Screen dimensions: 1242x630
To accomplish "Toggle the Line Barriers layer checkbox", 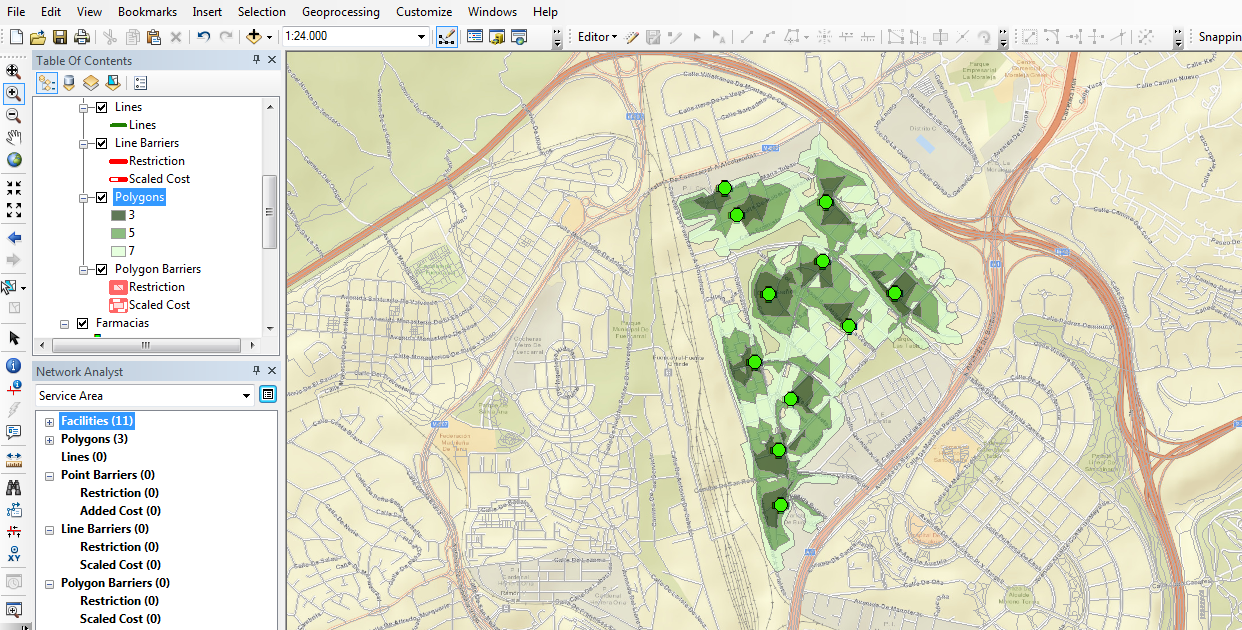I will pyautogui.click(x=101, y=143).
